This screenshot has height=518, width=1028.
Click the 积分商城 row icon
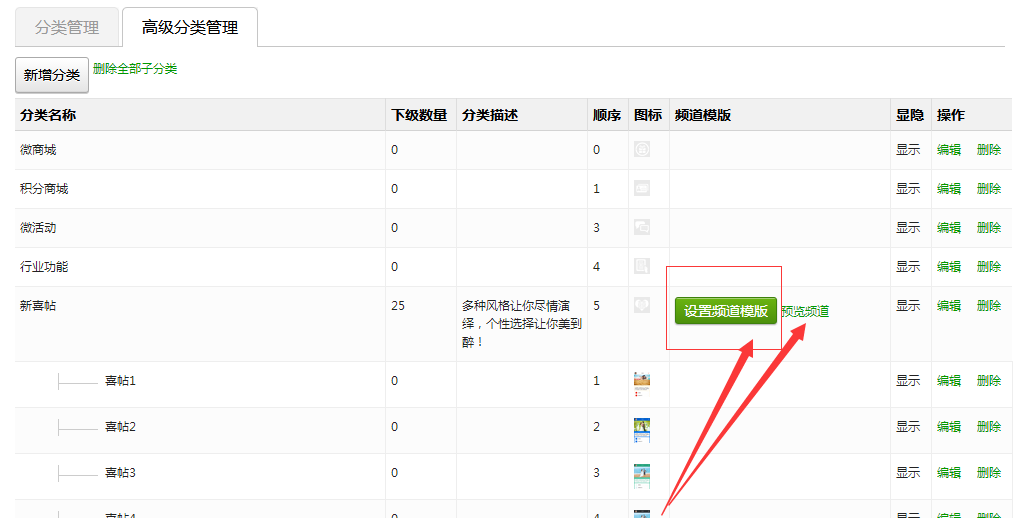pos(642,188)
